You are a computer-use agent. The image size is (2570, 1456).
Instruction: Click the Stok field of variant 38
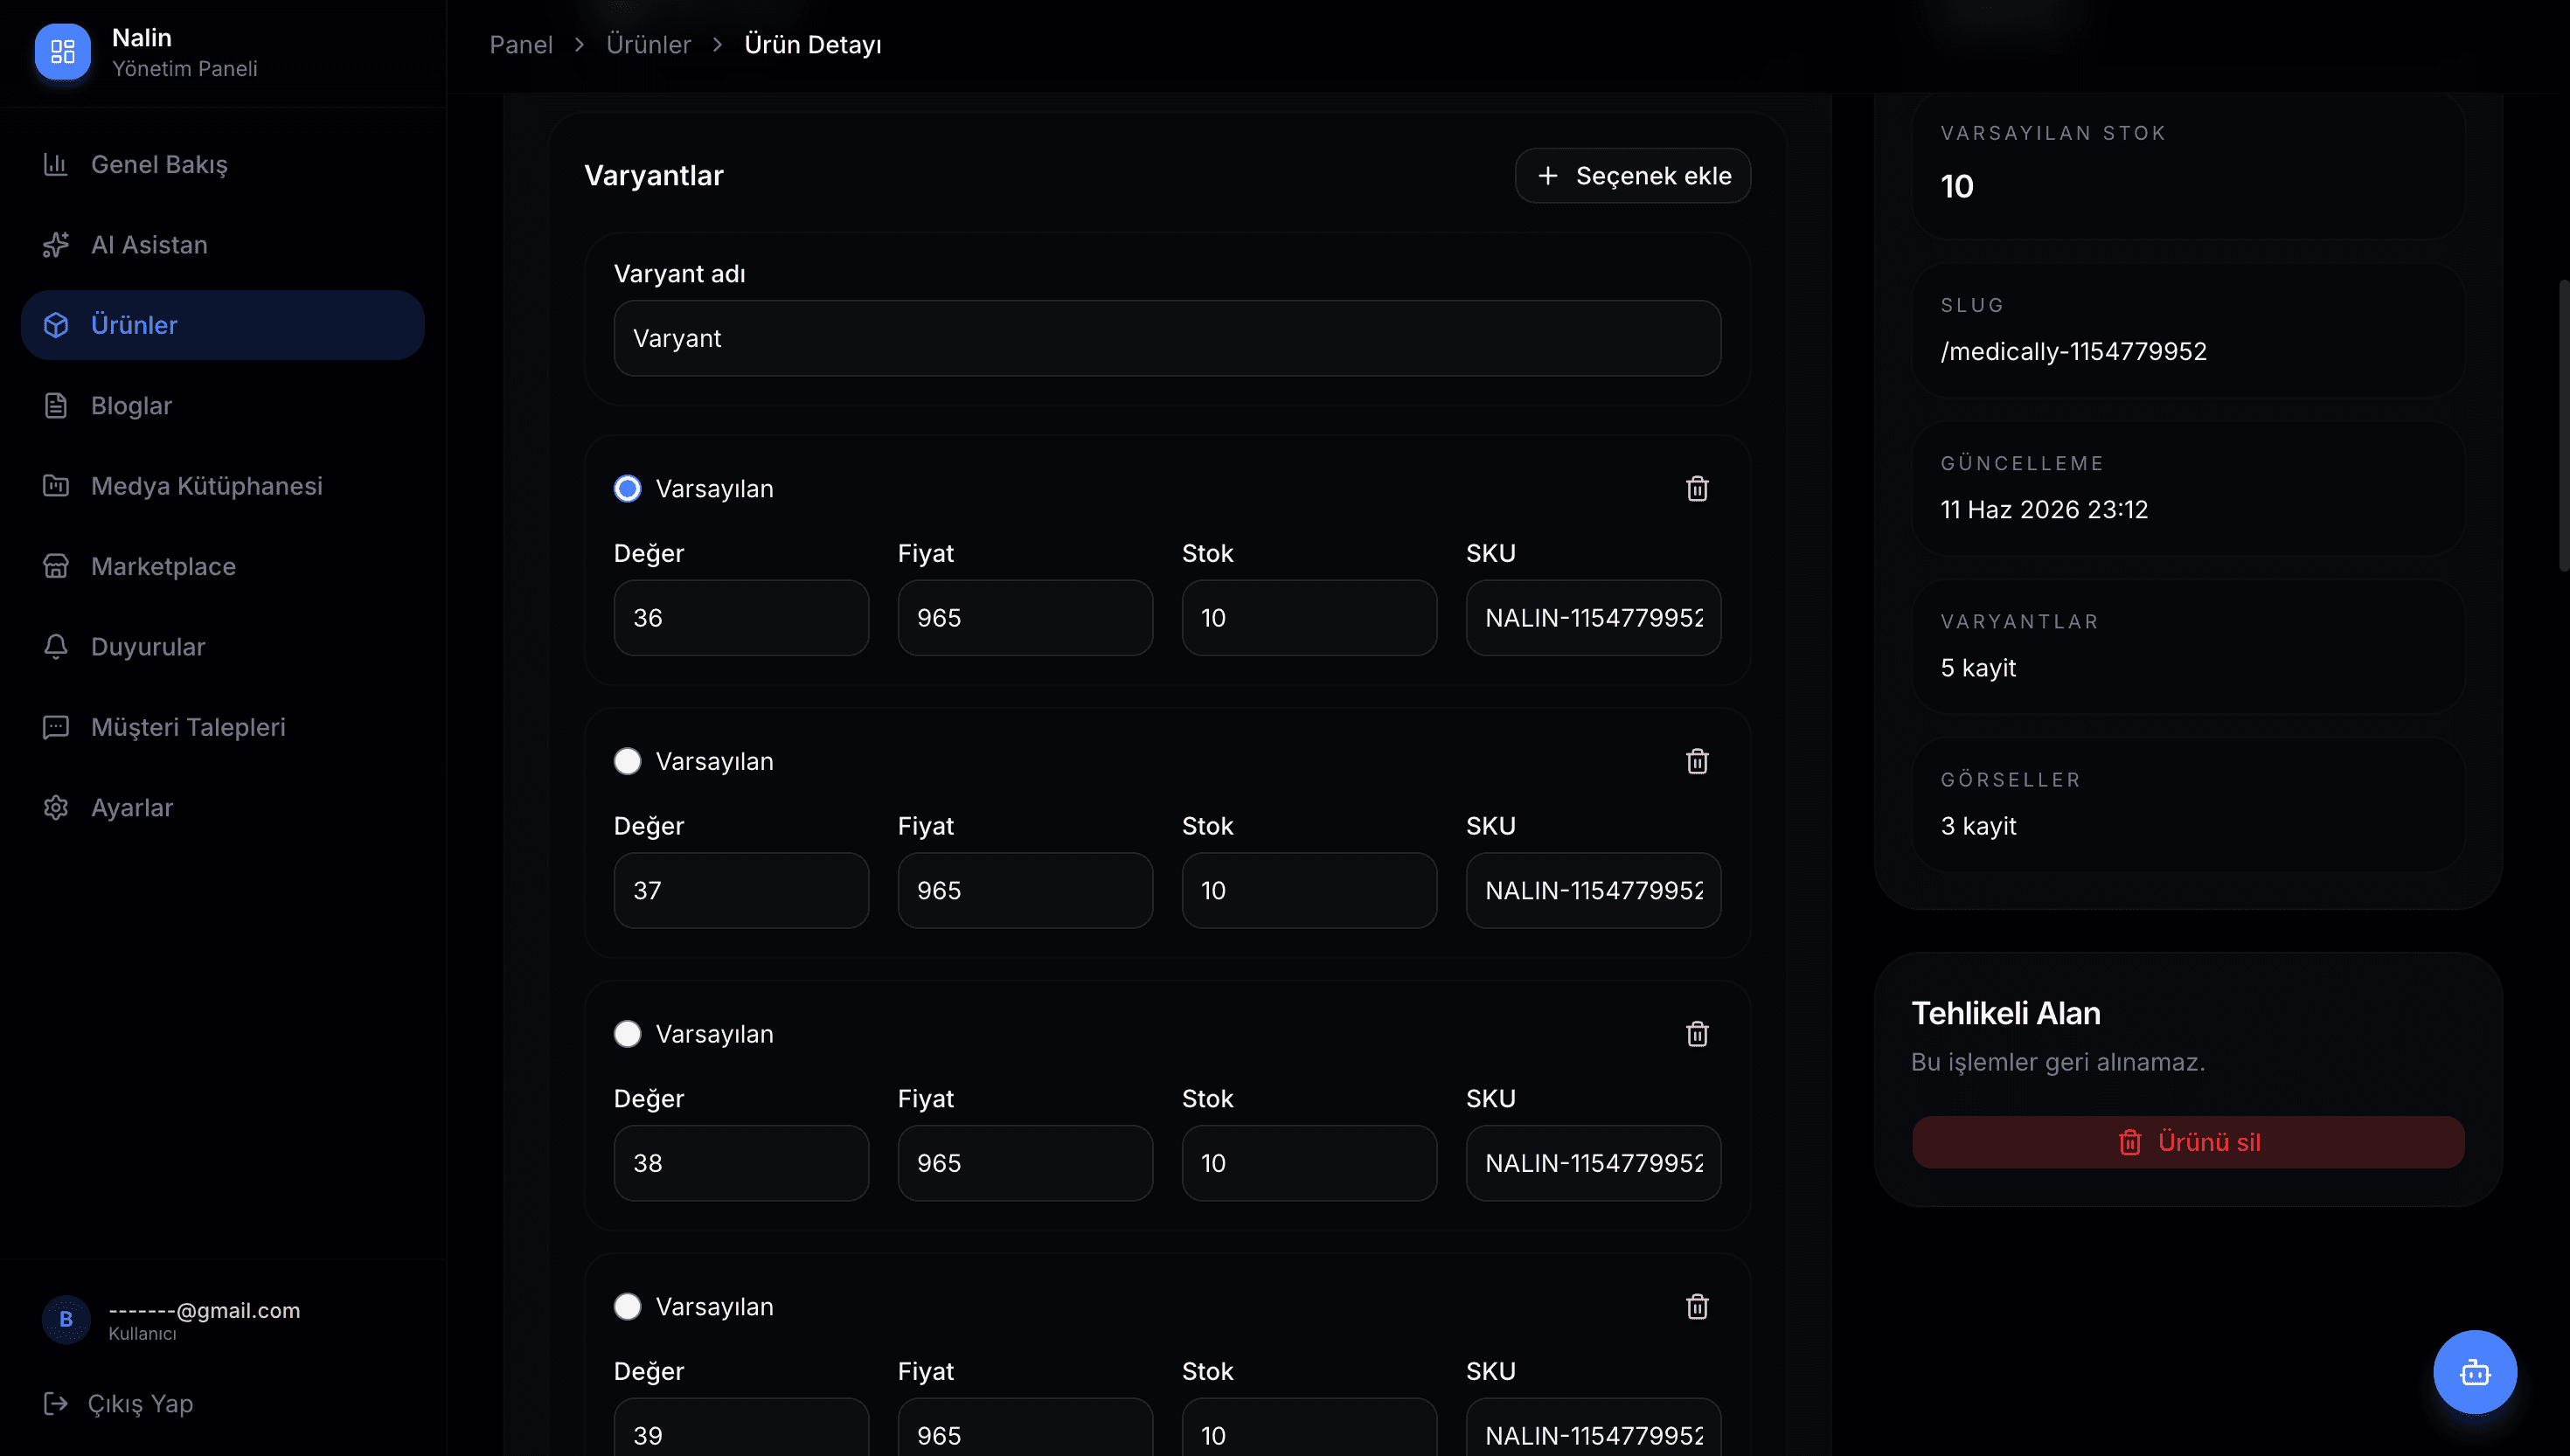pos(1309,1163)
